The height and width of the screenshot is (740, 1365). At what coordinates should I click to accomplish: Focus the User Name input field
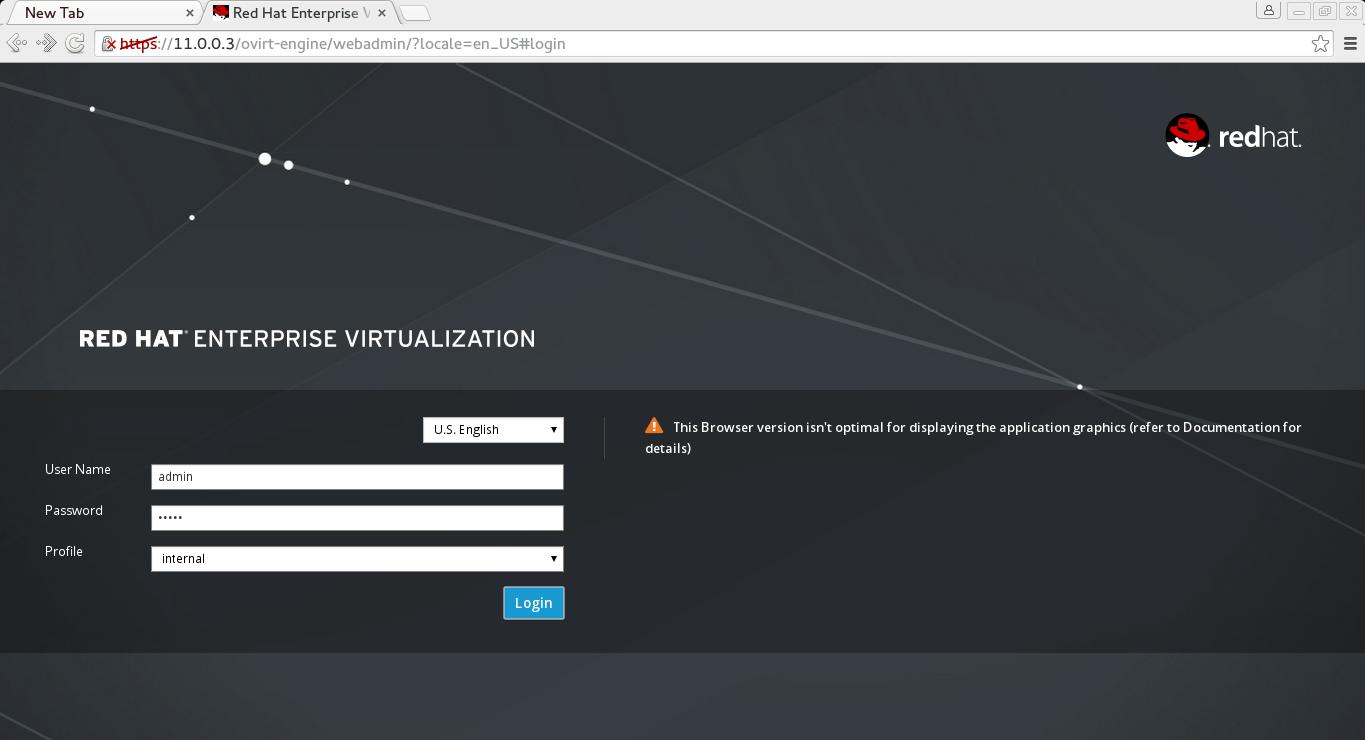(x=357, y=477)
